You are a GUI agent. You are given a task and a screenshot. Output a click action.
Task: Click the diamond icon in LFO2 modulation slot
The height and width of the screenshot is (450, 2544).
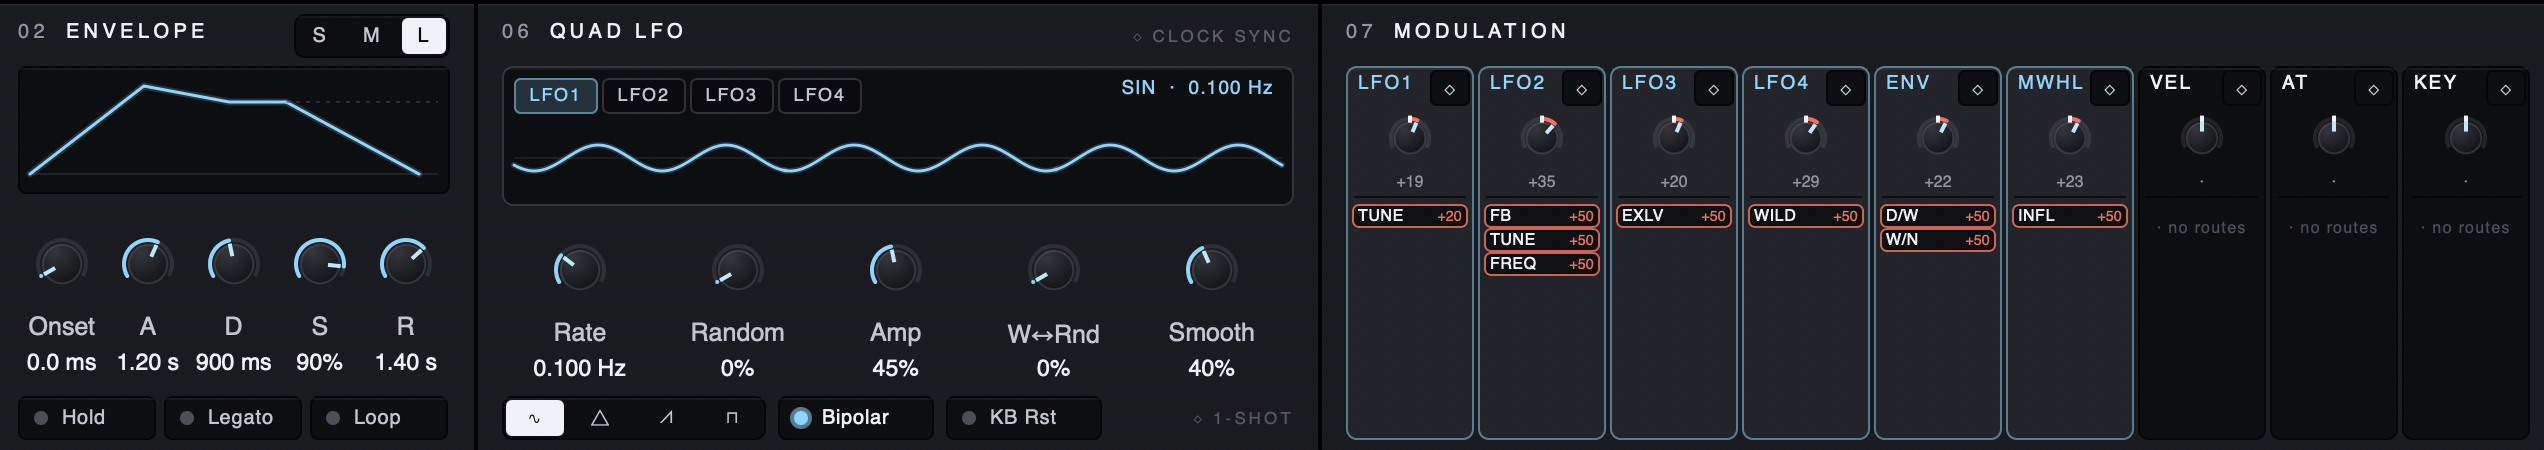(1581, 89)
